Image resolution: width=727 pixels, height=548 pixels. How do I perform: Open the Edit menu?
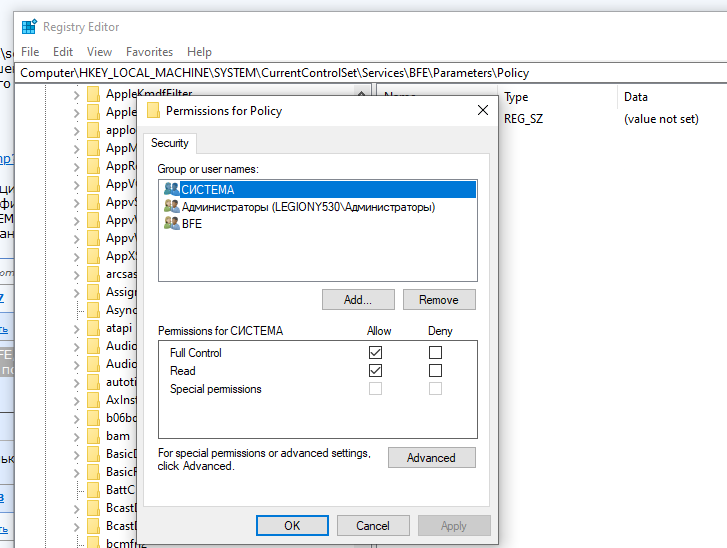pos(63,51)
